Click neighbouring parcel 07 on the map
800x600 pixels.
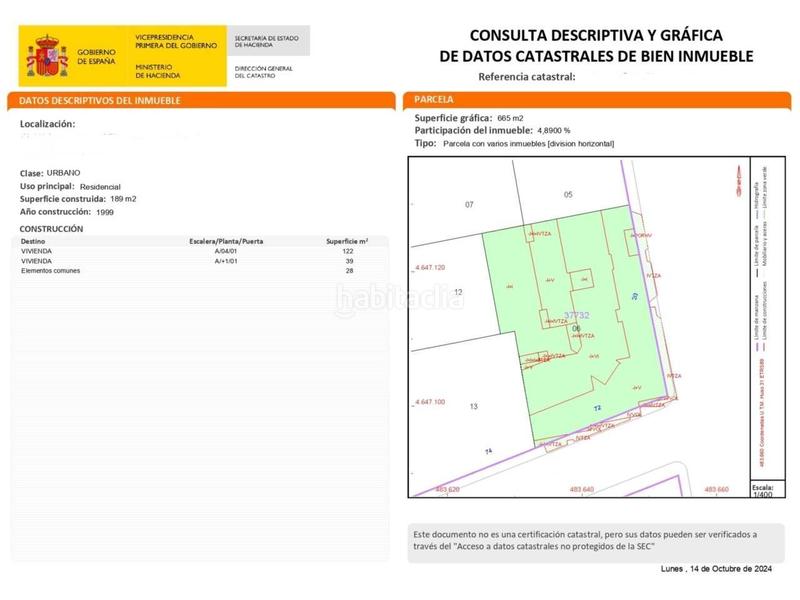click(468, 204)
